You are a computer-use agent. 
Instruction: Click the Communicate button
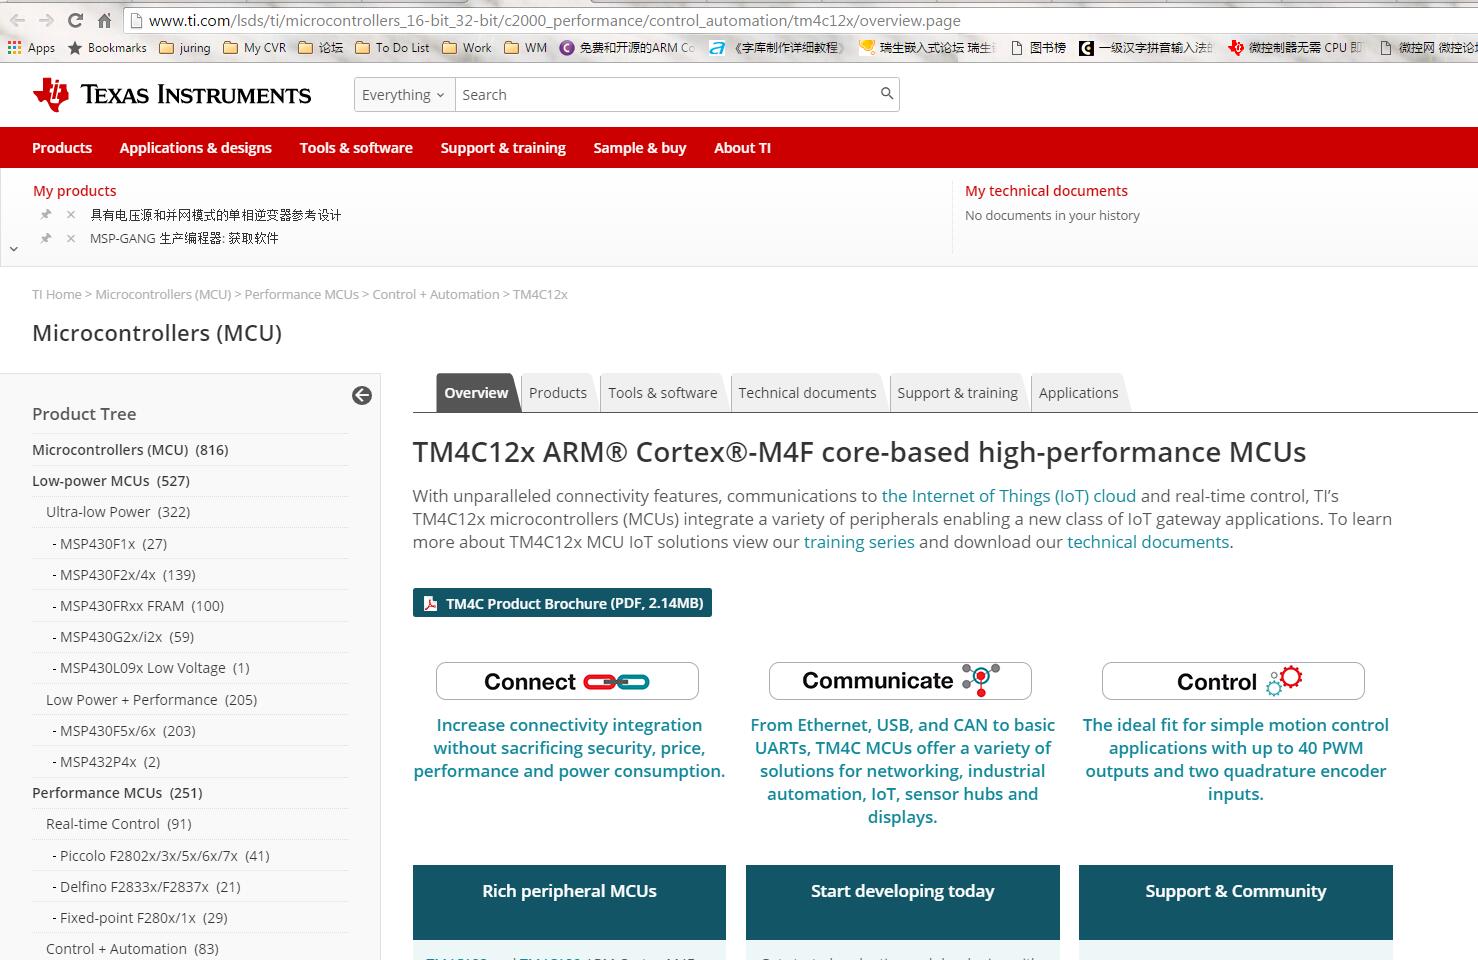[x=900, y=681]
